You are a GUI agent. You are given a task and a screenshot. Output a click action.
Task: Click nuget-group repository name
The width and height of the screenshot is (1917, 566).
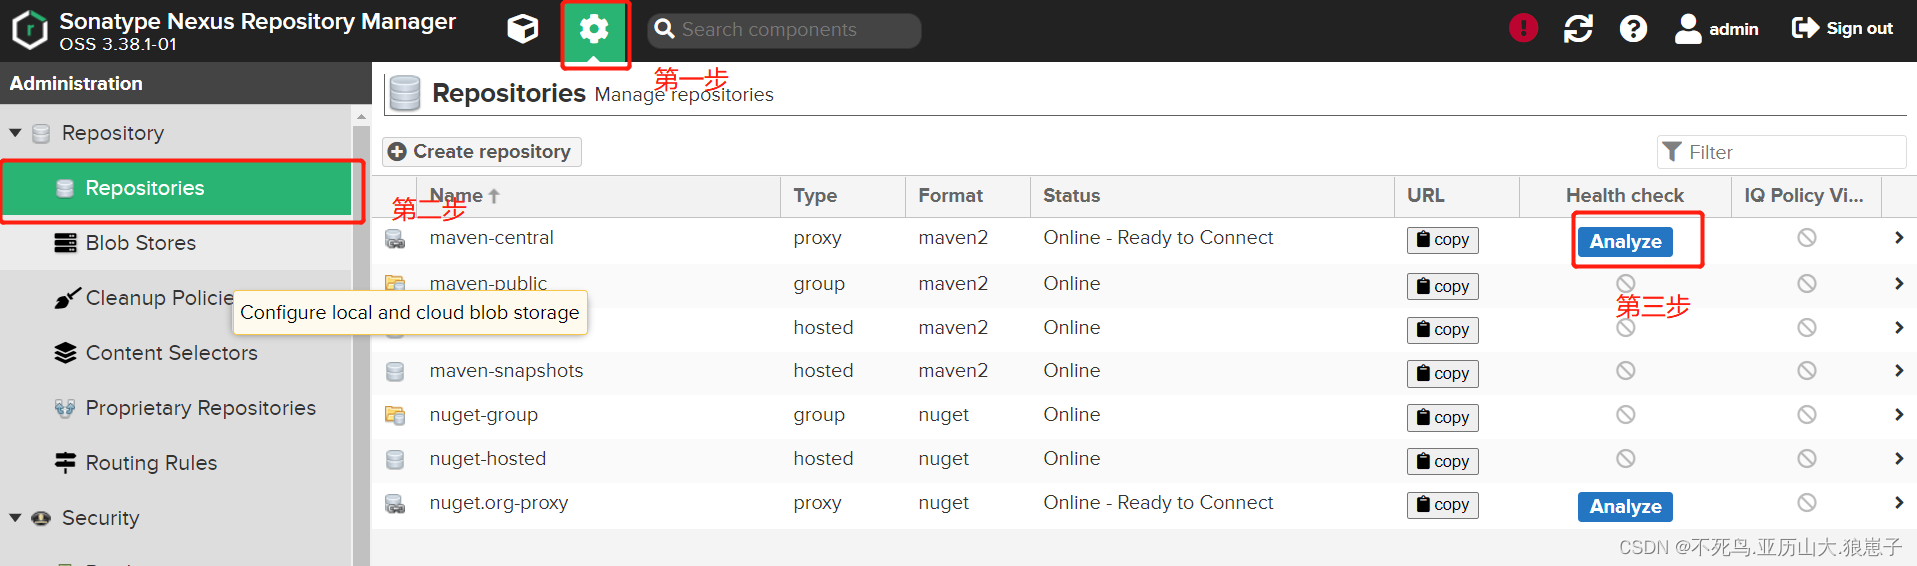484,415
